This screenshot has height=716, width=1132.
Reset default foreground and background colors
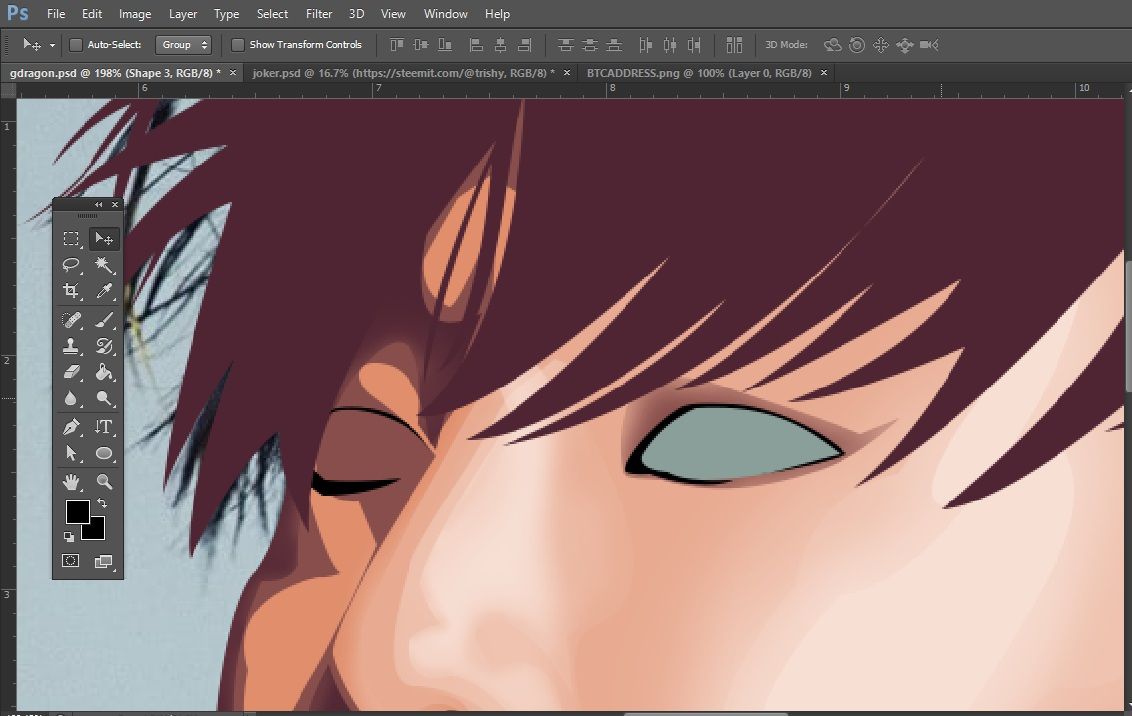(x=69, y=536)
